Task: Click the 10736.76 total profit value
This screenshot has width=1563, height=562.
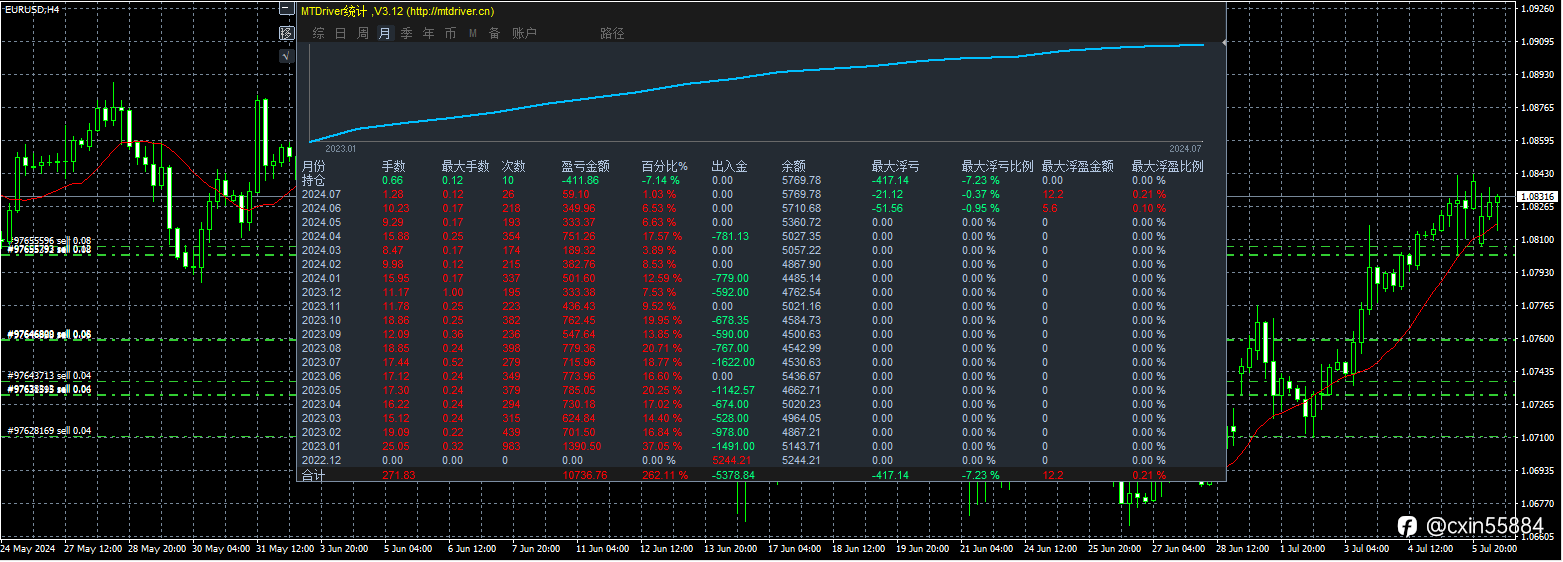Action: (x=585, y=475)
